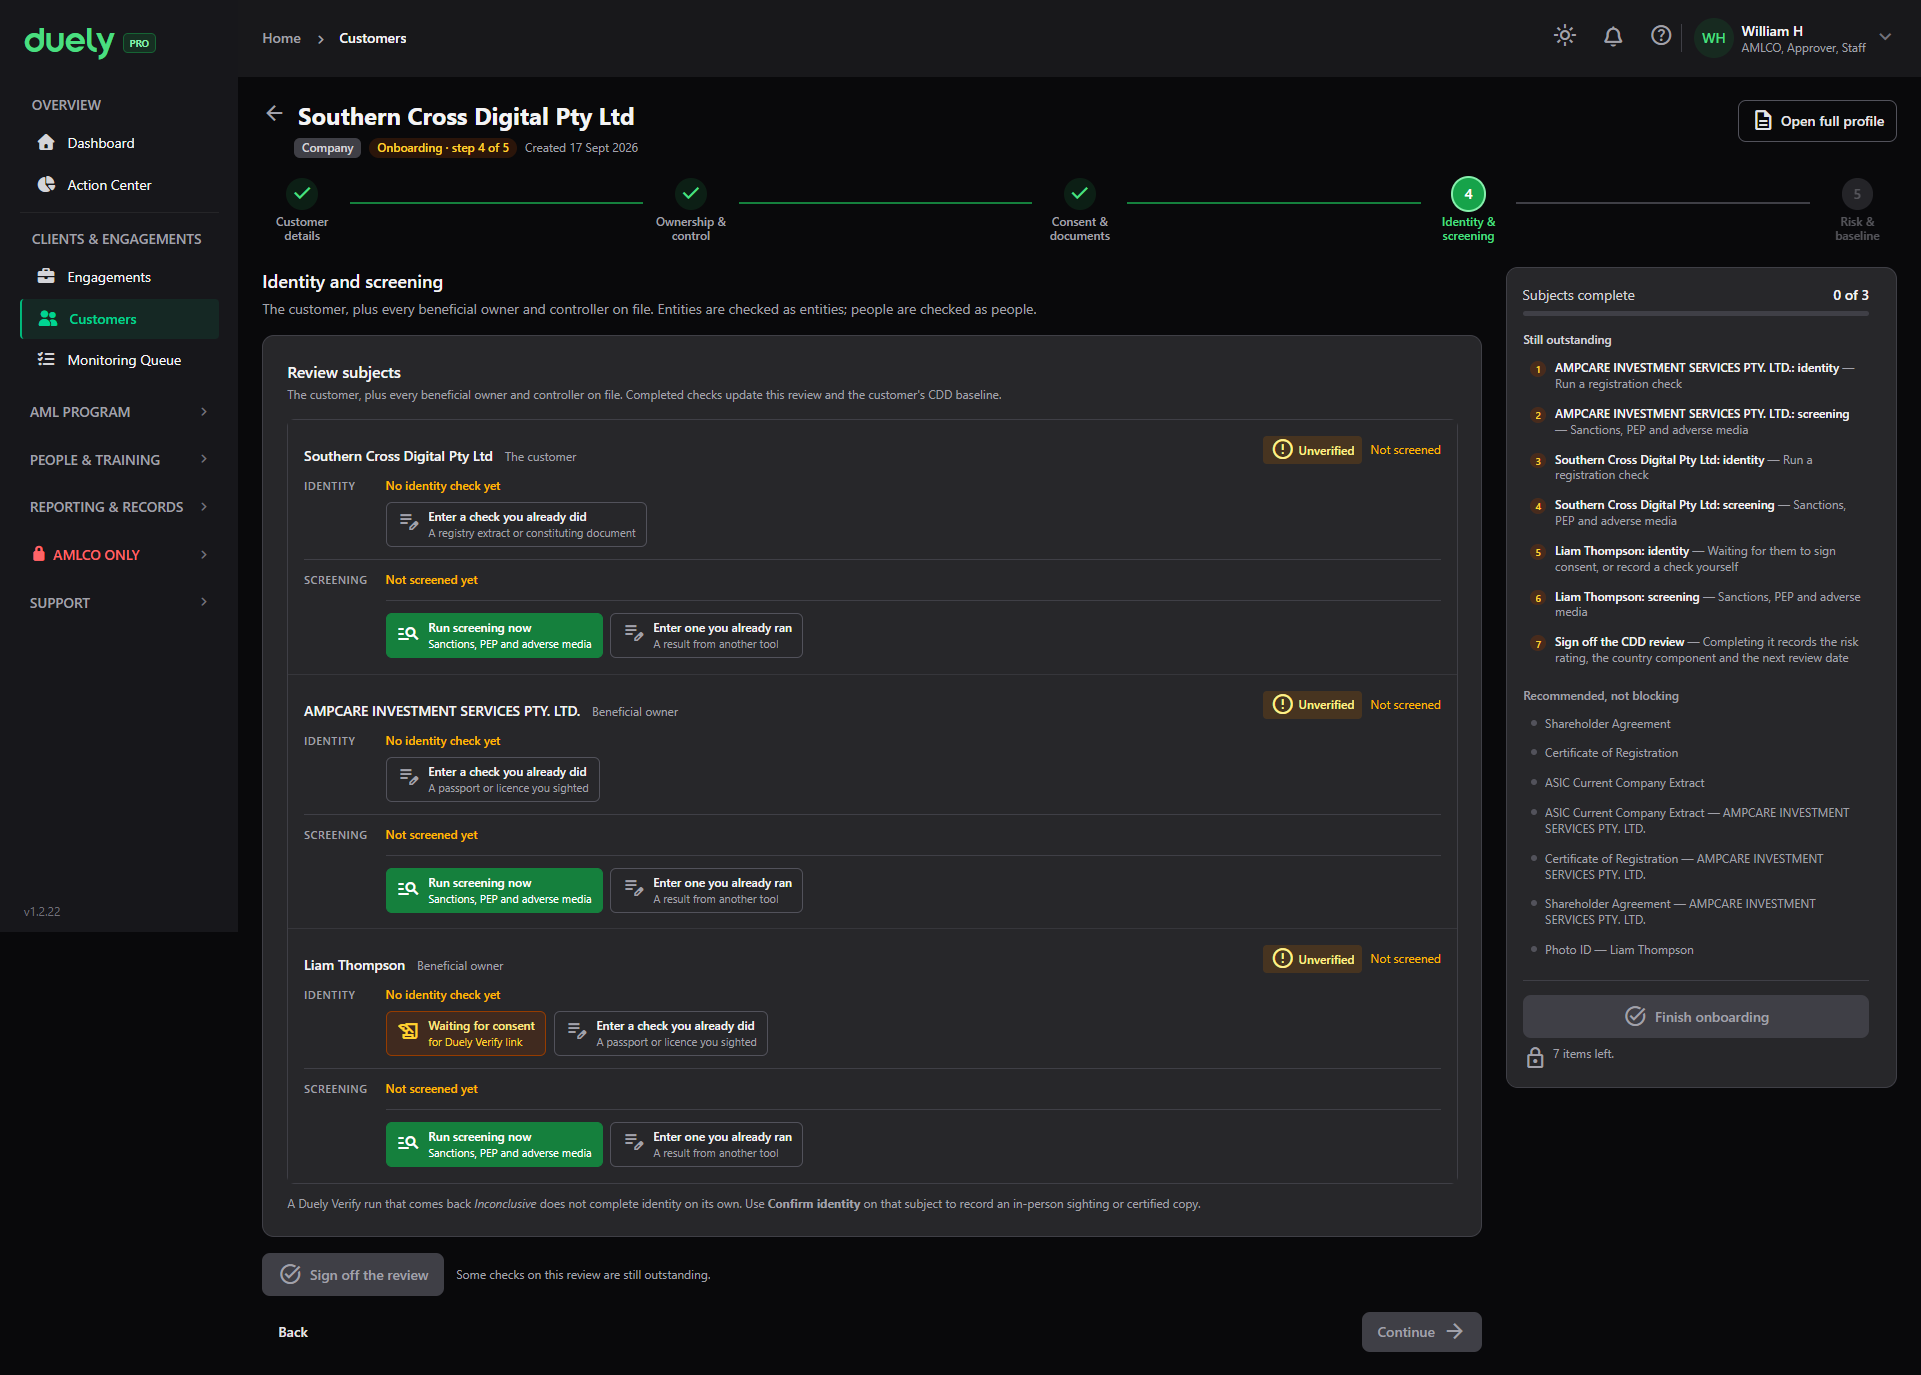Expand the REPORTING & RECORDS section
1921x1375 pixels.
[x=120, y=507]
